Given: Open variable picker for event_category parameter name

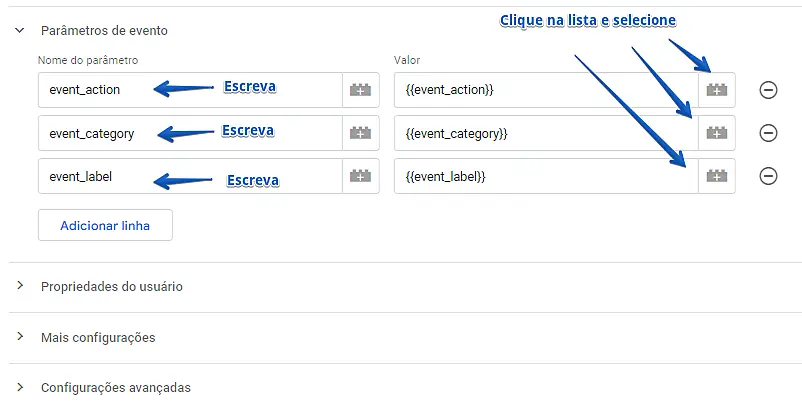Looking at the screenshot, I should [360, 133].
